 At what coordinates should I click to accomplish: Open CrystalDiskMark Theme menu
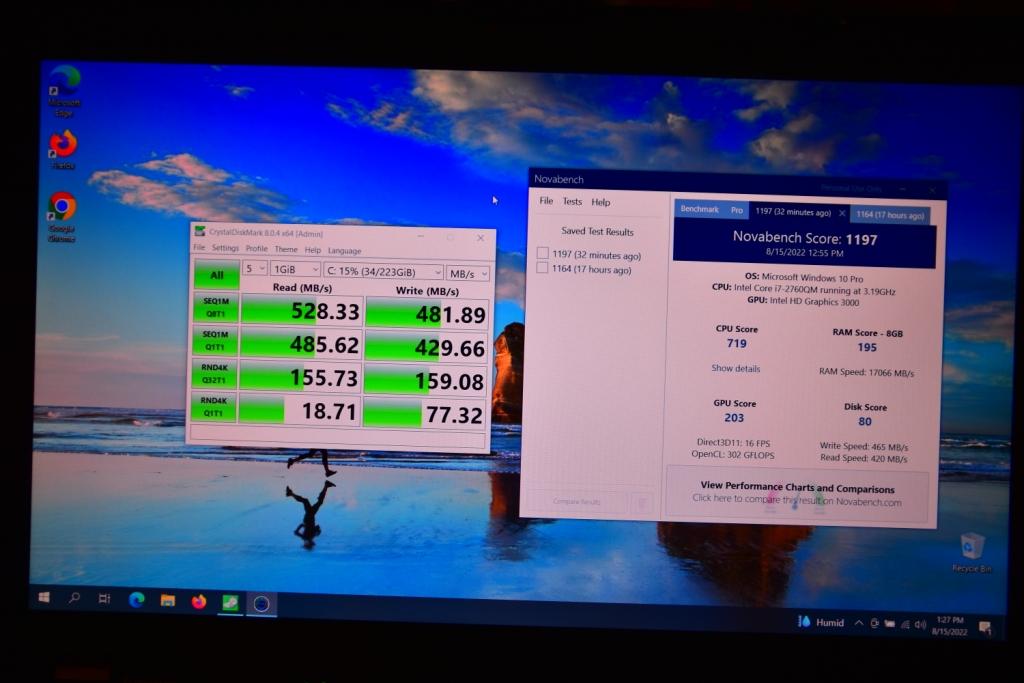tap(286, 249)
